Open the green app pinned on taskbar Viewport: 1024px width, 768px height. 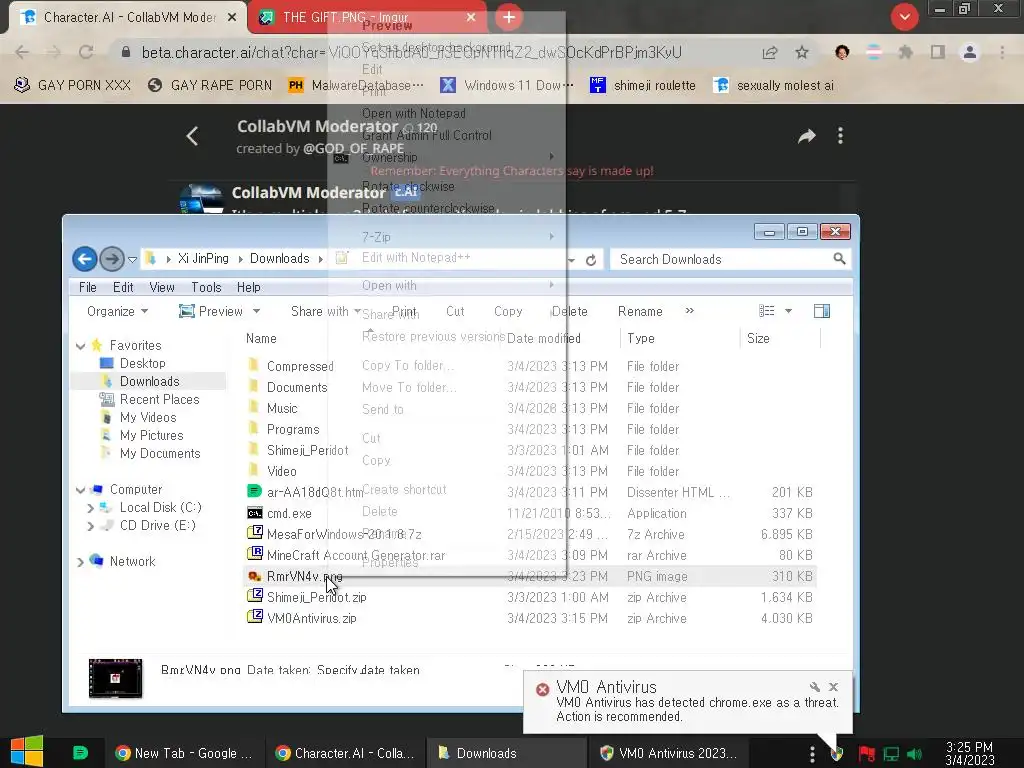click(x=80, y=753)
